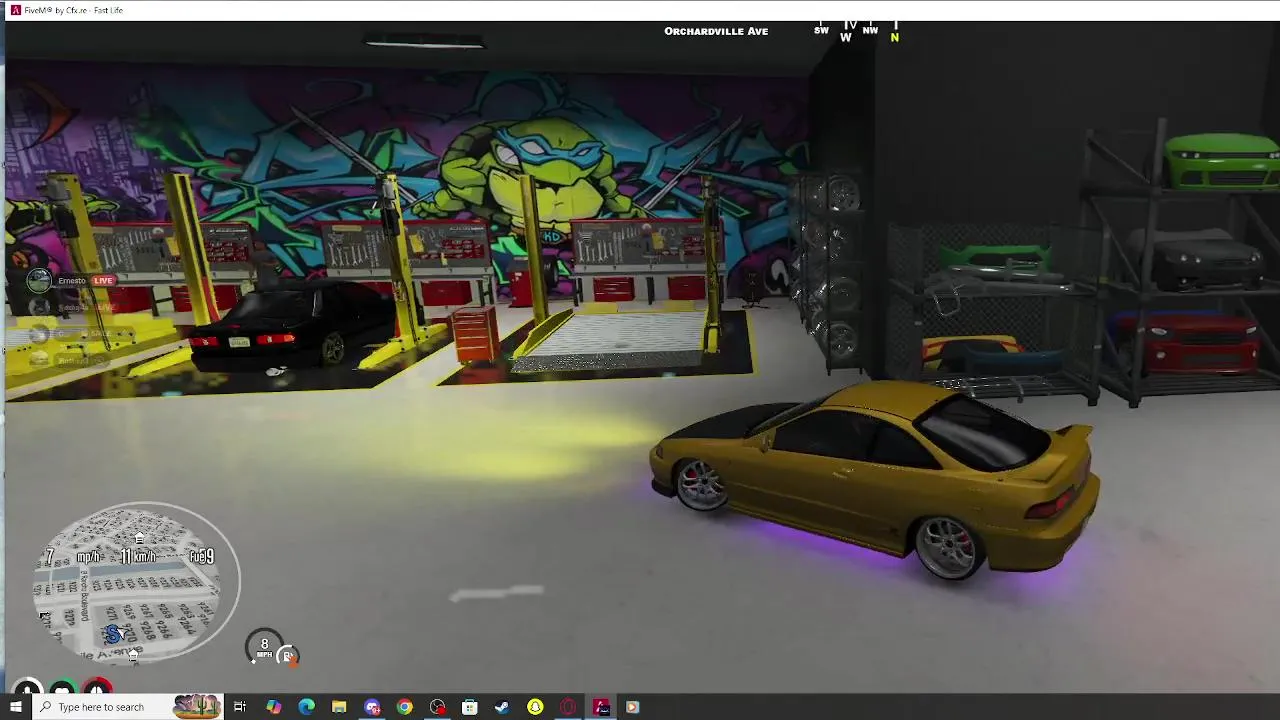The width and height of the screenshot is (1280, 720).
Task: Open Snapchat from the taskbar
Action: coord(535,707)
